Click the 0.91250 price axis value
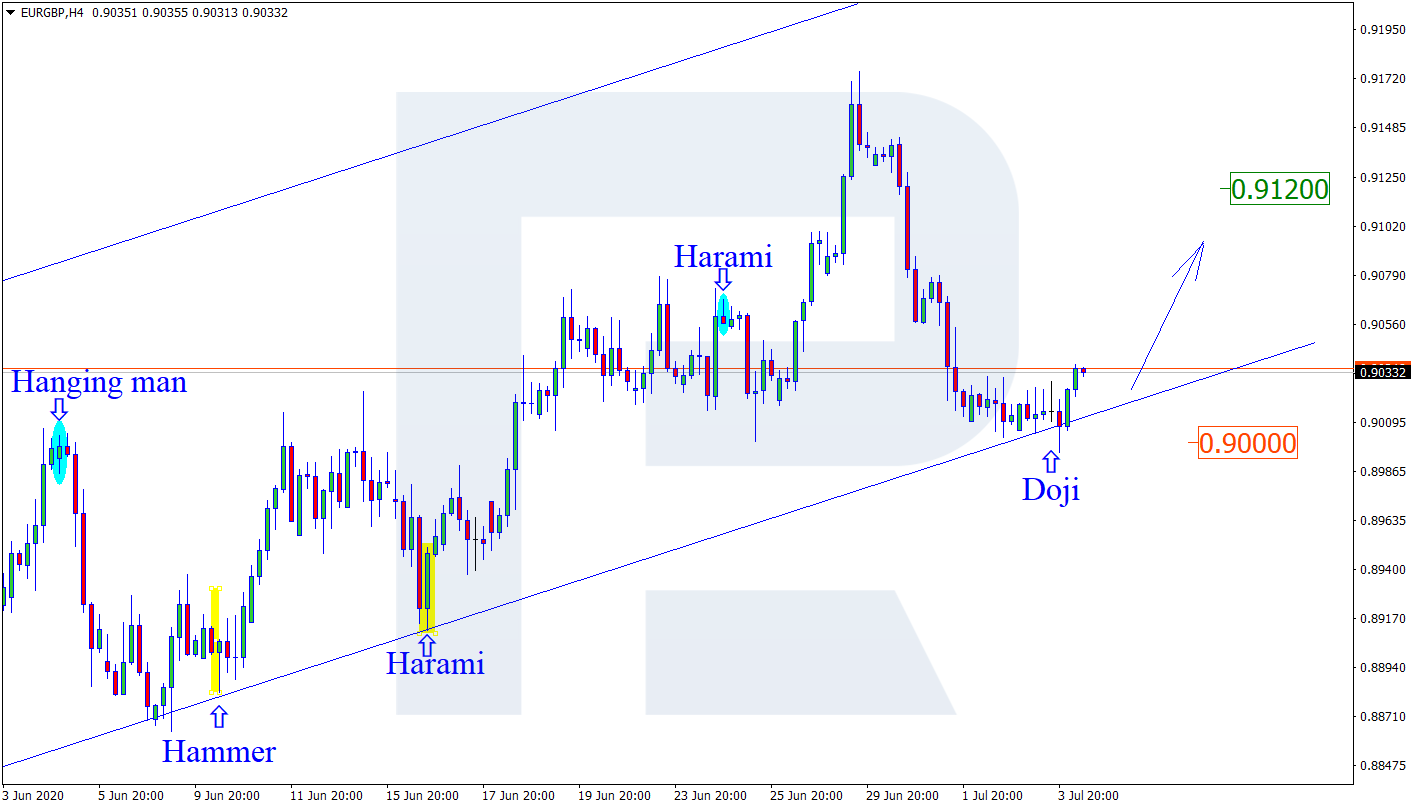 click(1385, 177)
